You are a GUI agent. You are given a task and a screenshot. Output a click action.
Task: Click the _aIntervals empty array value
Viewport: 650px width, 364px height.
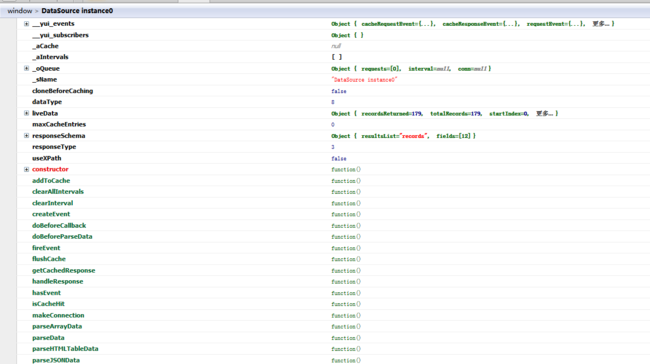click(337, 57)
